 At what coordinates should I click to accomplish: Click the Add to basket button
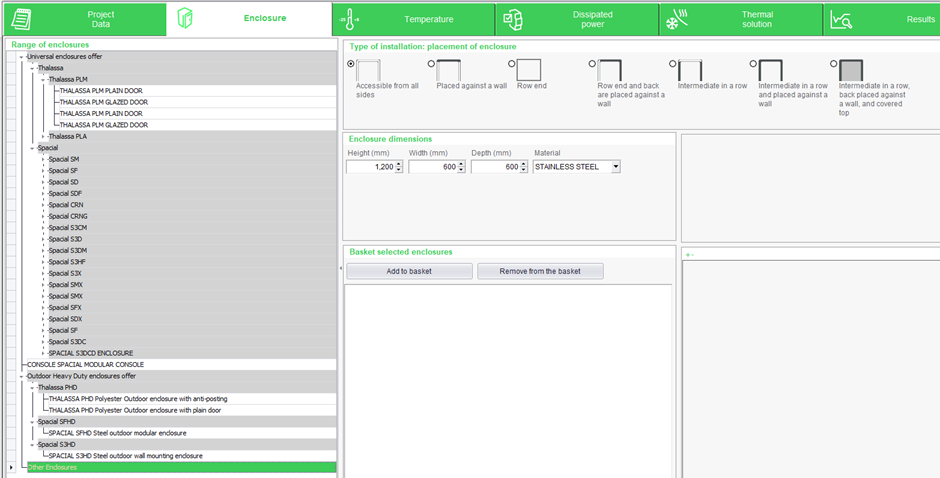(x=409, y=271)
